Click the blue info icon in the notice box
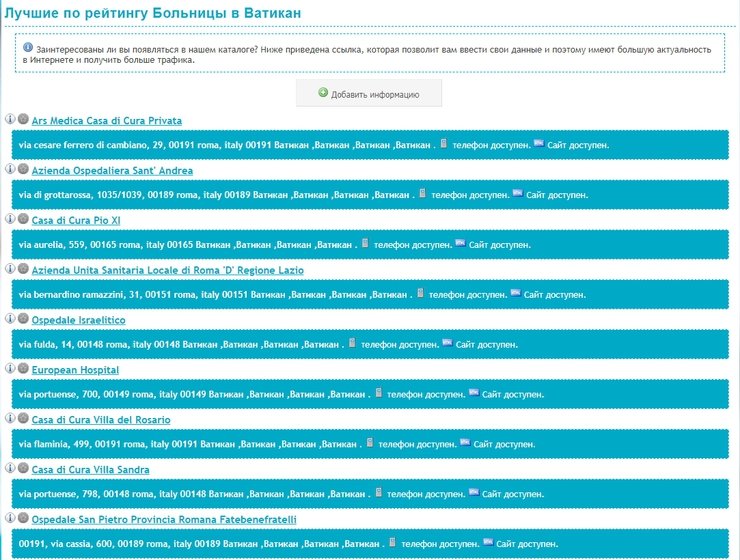 pyautogui.click(x=28, y=48)
